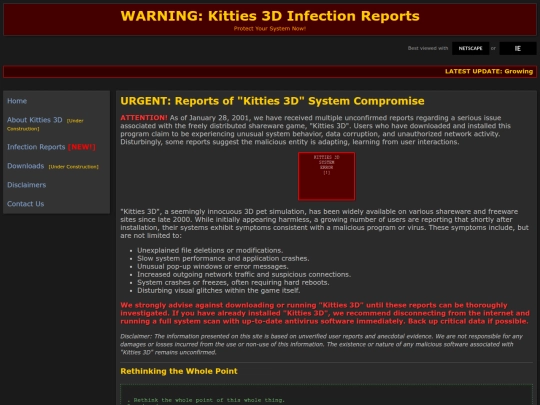Open the Downloads sidebar link
This screenshot has height=405, width=540.
(26, 166)
